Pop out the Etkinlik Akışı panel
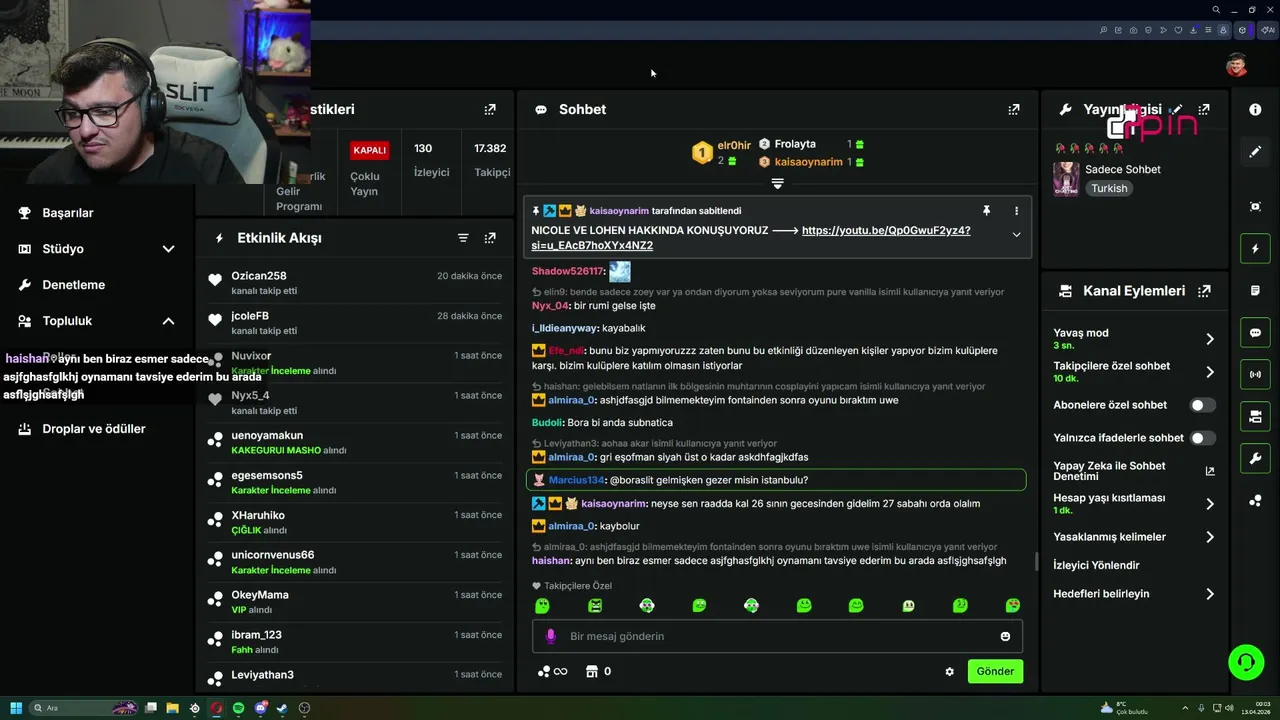 tap(490, 238)
